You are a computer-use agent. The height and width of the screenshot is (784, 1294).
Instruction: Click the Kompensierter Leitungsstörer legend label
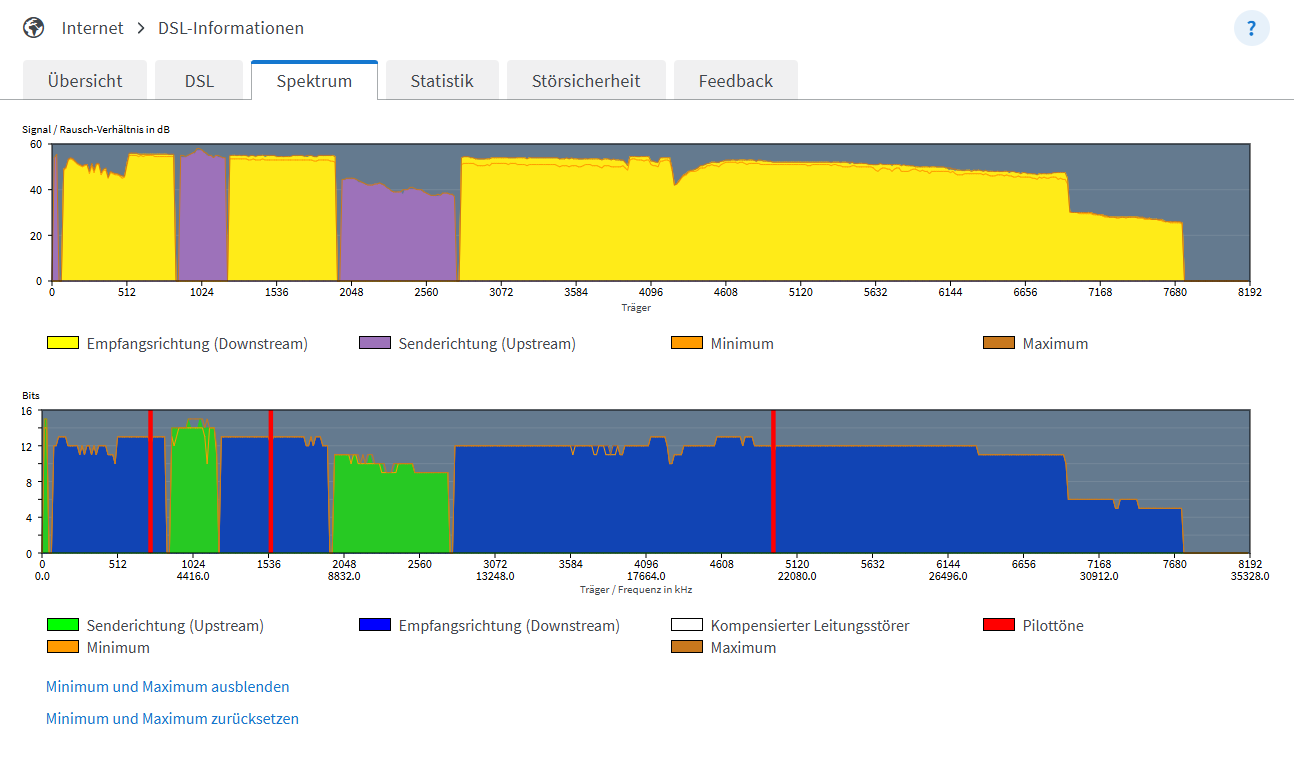(810, 626)
